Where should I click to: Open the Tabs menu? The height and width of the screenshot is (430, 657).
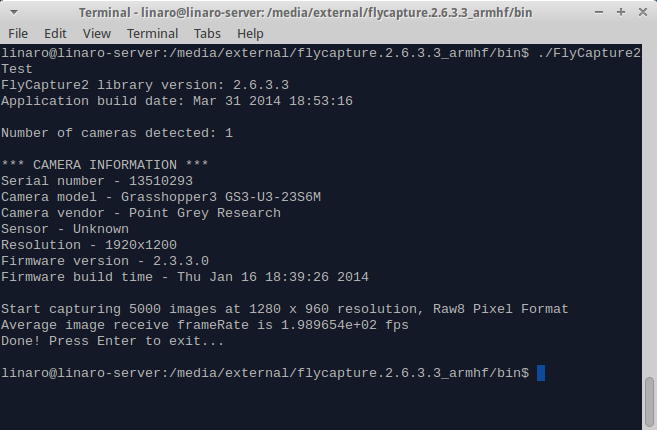pyautogui.click(x=207, y=34)
